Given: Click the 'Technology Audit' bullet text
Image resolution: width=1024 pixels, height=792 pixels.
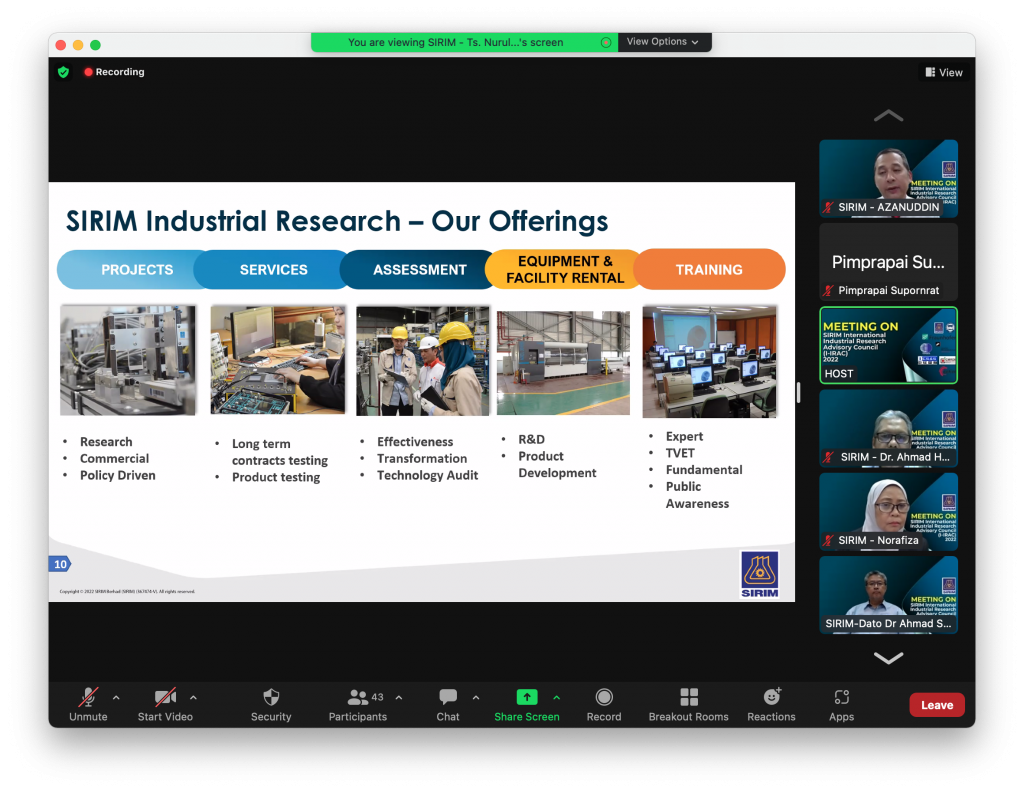Looking at the screenshot, I should point(427,475).
